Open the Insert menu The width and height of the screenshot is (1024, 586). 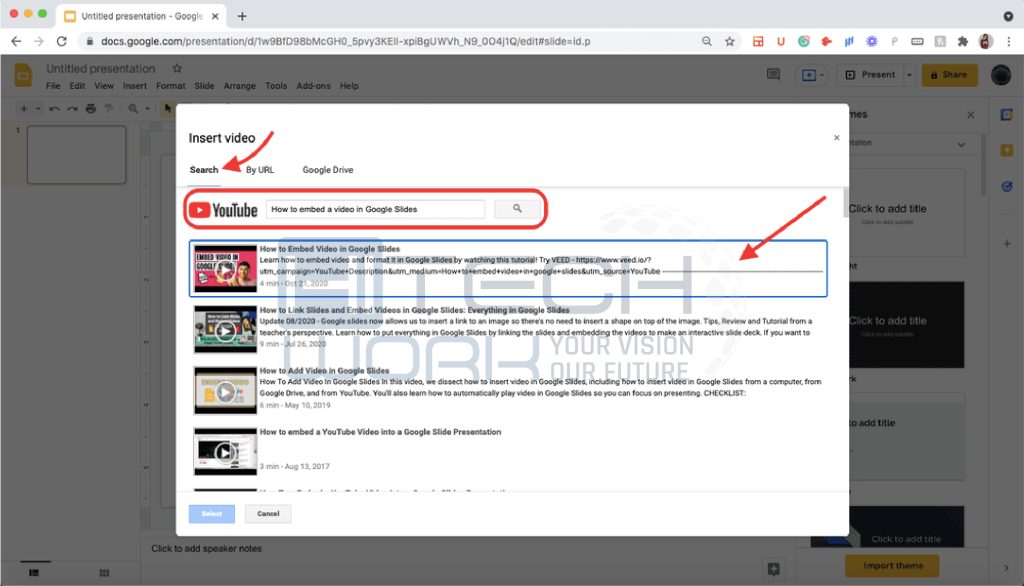coord(135,86)
